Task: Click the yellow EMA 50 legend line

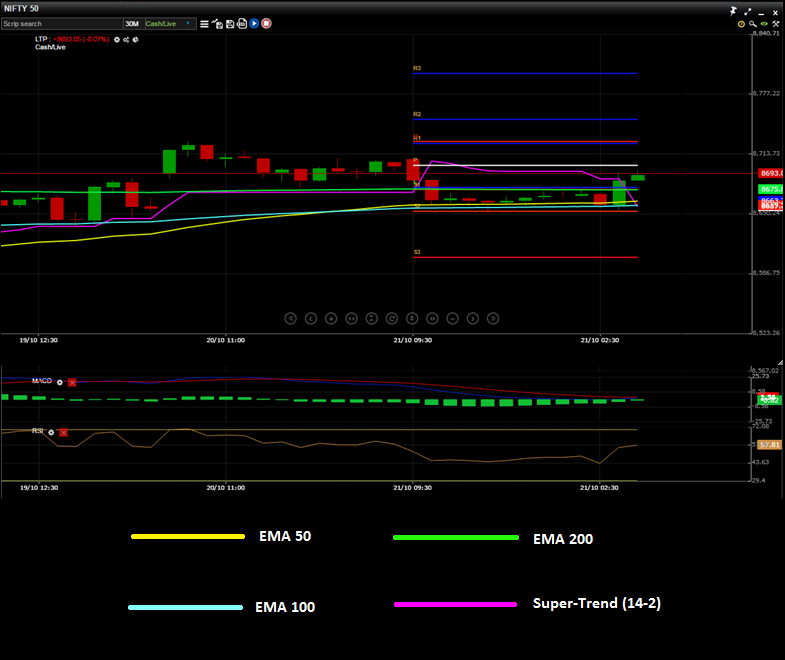Action: point(188,536)
